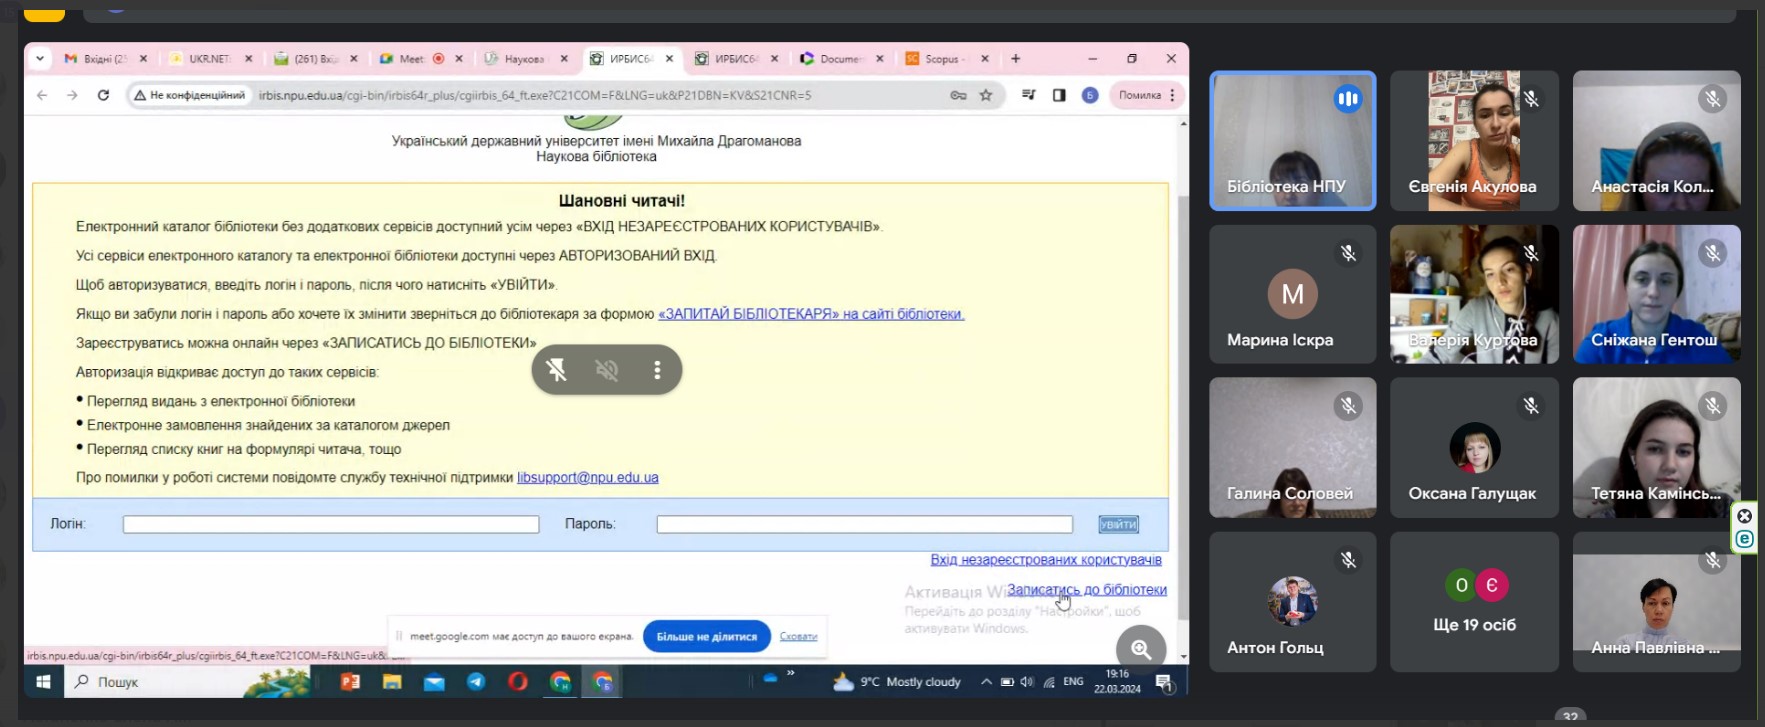This screenshot has height=727, width=1765.
Task: Click the Логін input field
Action: (x=331, y=524)
